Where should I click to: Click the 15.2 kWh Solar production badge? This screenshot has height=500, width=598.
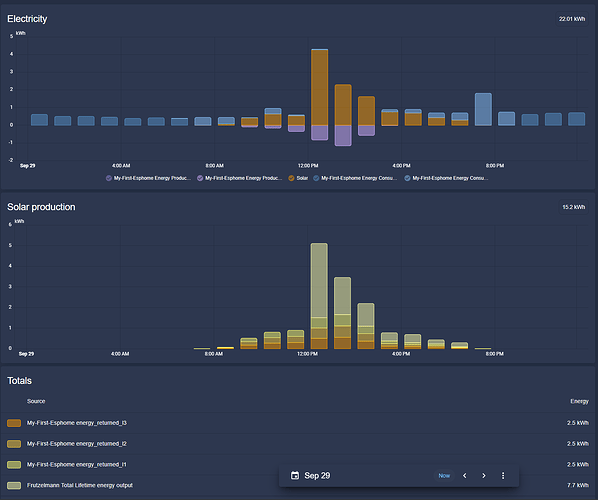(574, 207)
